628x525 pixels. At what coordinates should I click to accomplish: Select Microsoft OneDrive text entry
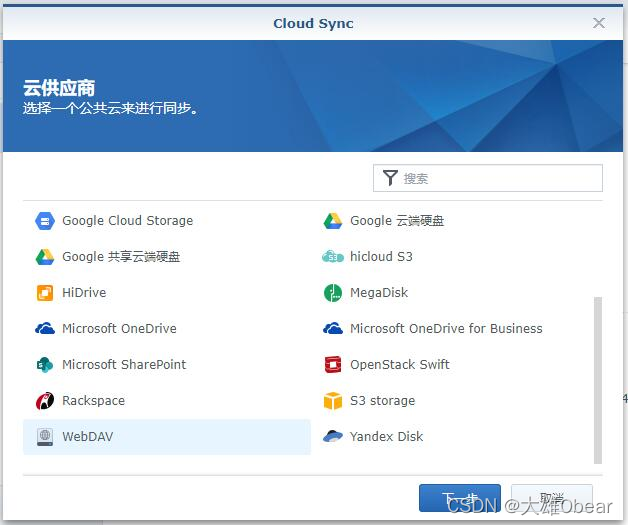tap(119, 329)
